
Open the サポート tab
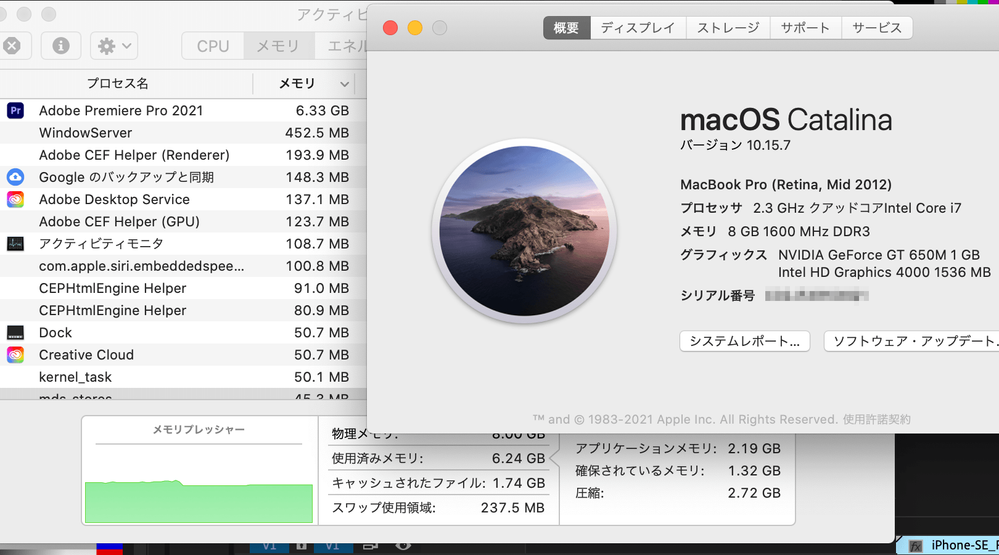tap(806, 28)
